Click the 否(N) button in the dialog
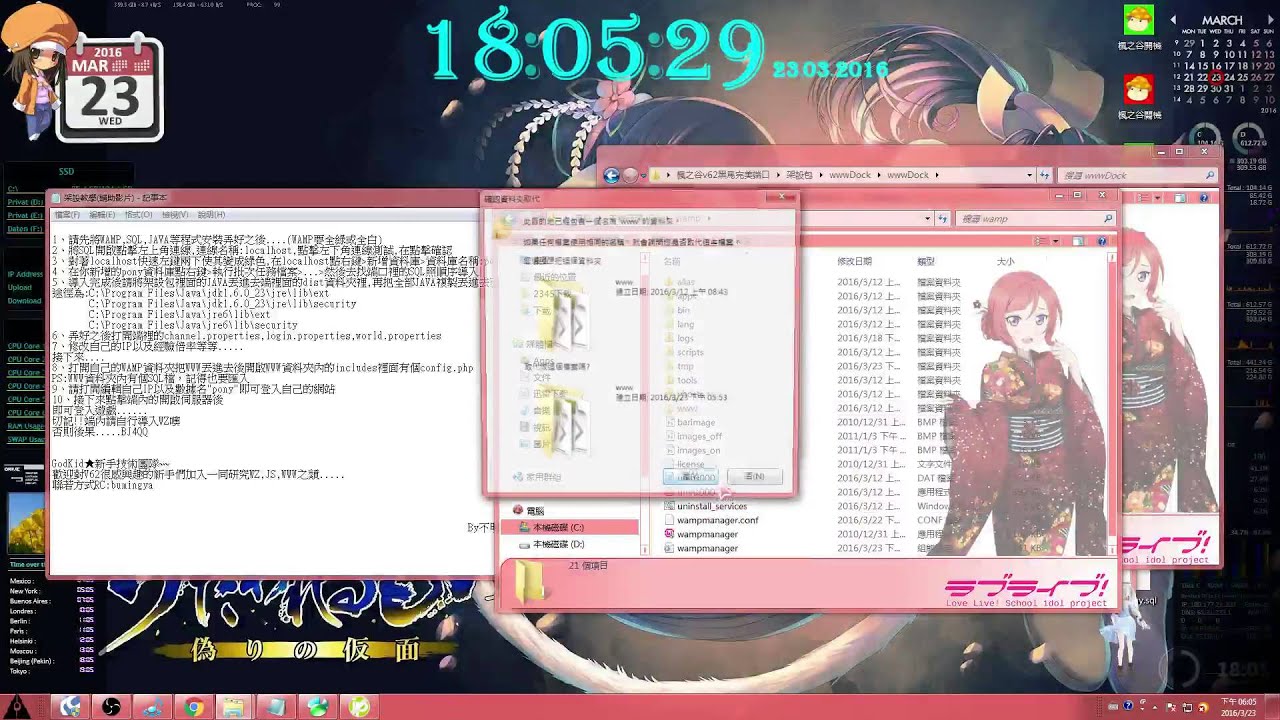 (x=754, y=477)
